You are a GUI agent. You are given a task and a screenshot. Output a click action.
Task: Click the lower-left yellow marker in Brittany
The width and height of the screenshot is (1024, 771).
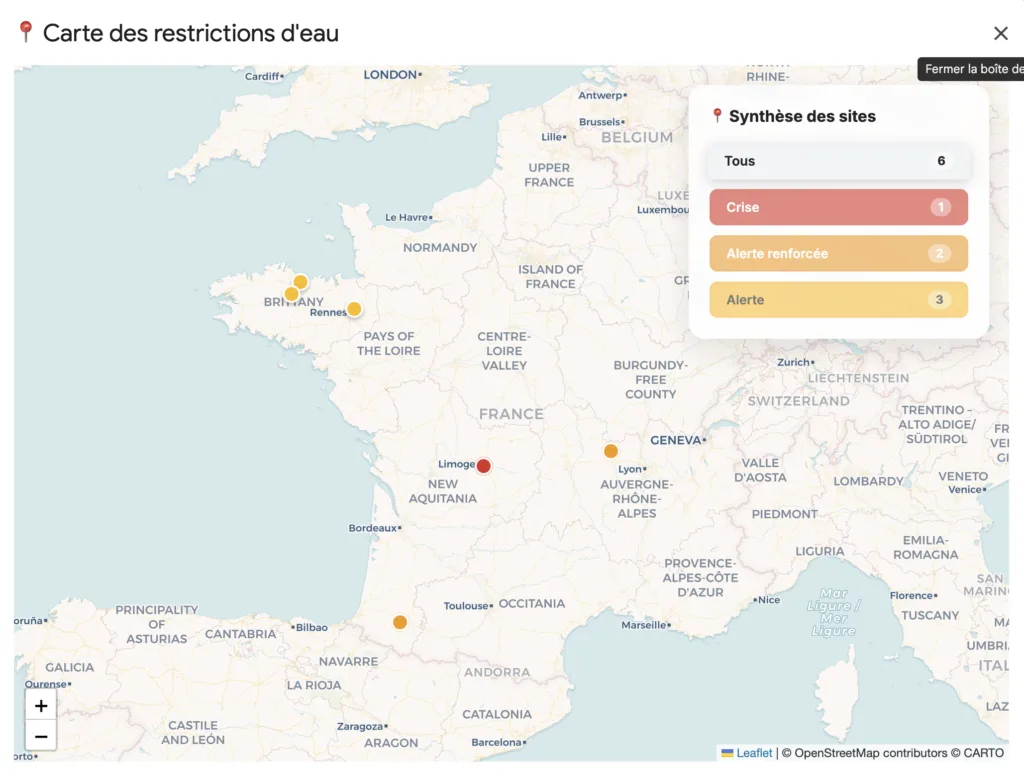pyautogui.click(x=291, y=294)
